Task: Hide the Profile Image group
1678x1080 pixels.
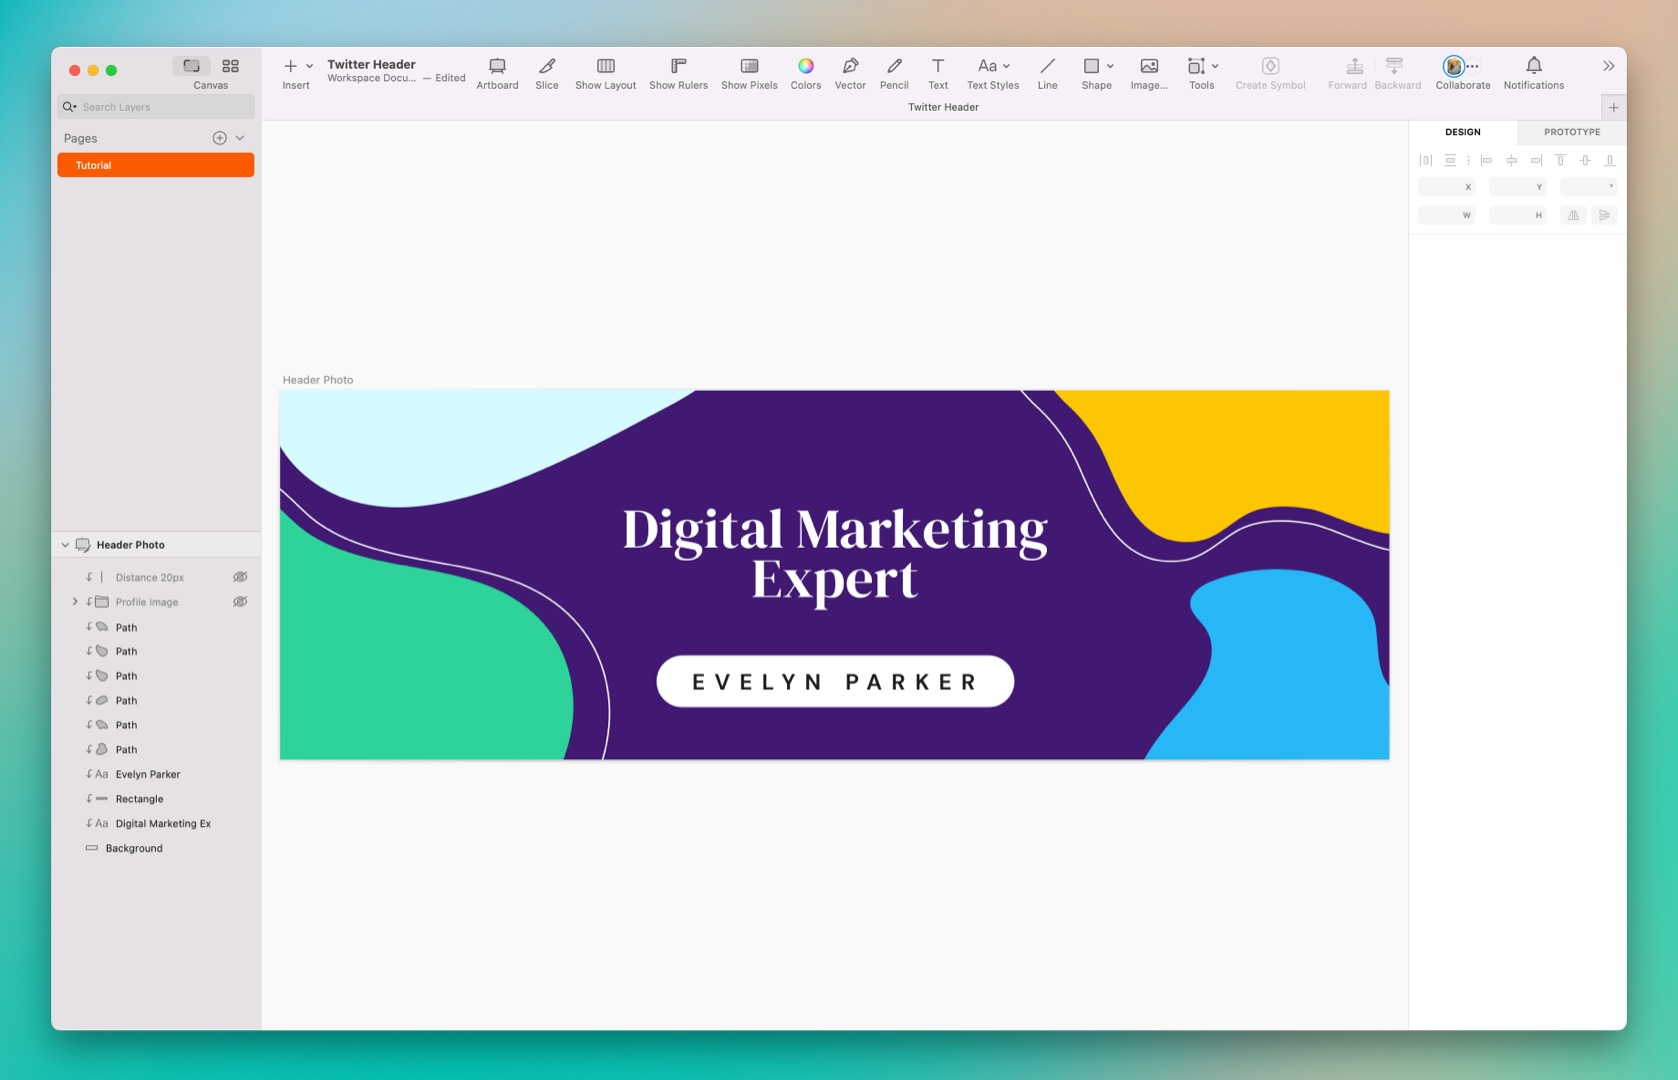Action: (240, 601)
